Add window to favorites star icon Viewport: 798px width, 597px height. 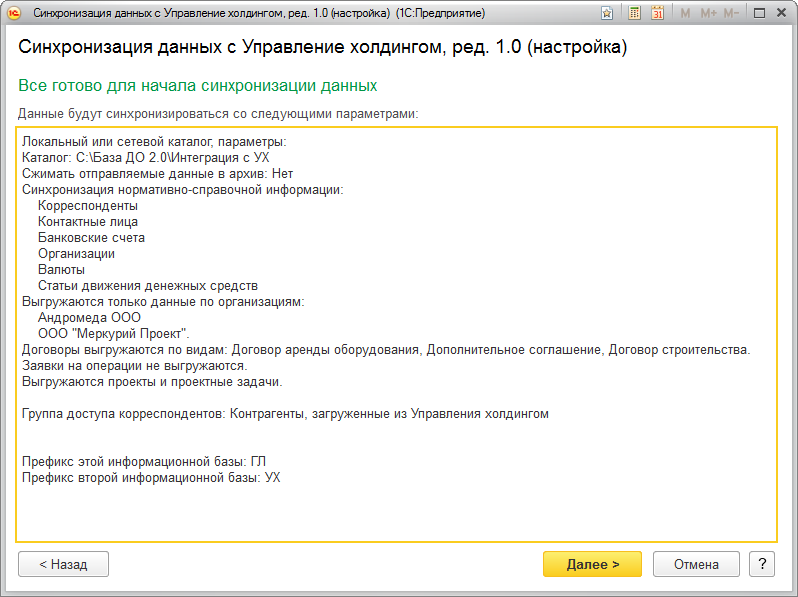(x=607, y=13)
